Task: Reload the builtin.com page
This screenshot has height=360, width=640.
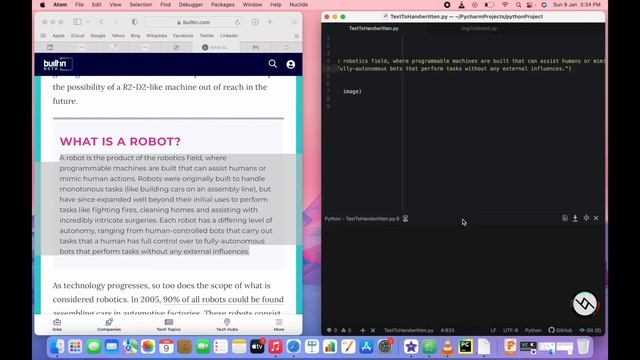Action: tap(237, 22)
